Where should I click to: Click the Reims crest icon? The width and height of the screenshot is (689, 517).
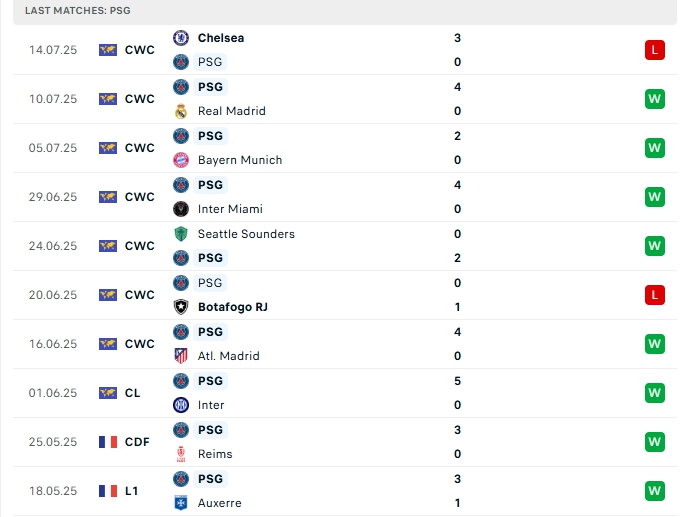[x=181, y=454]
